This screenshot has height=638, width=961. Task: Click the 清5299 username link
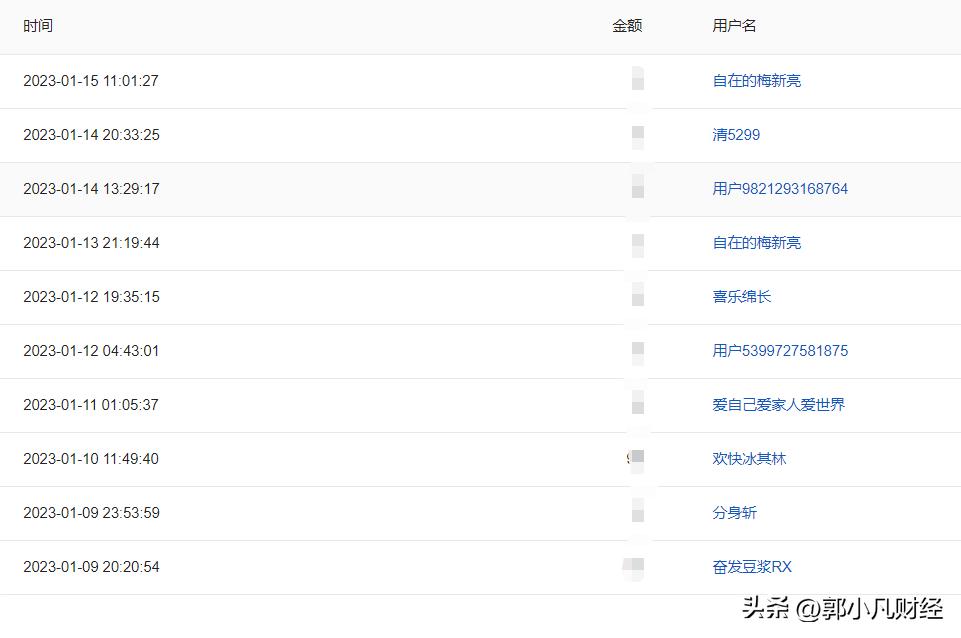[736, 135]
